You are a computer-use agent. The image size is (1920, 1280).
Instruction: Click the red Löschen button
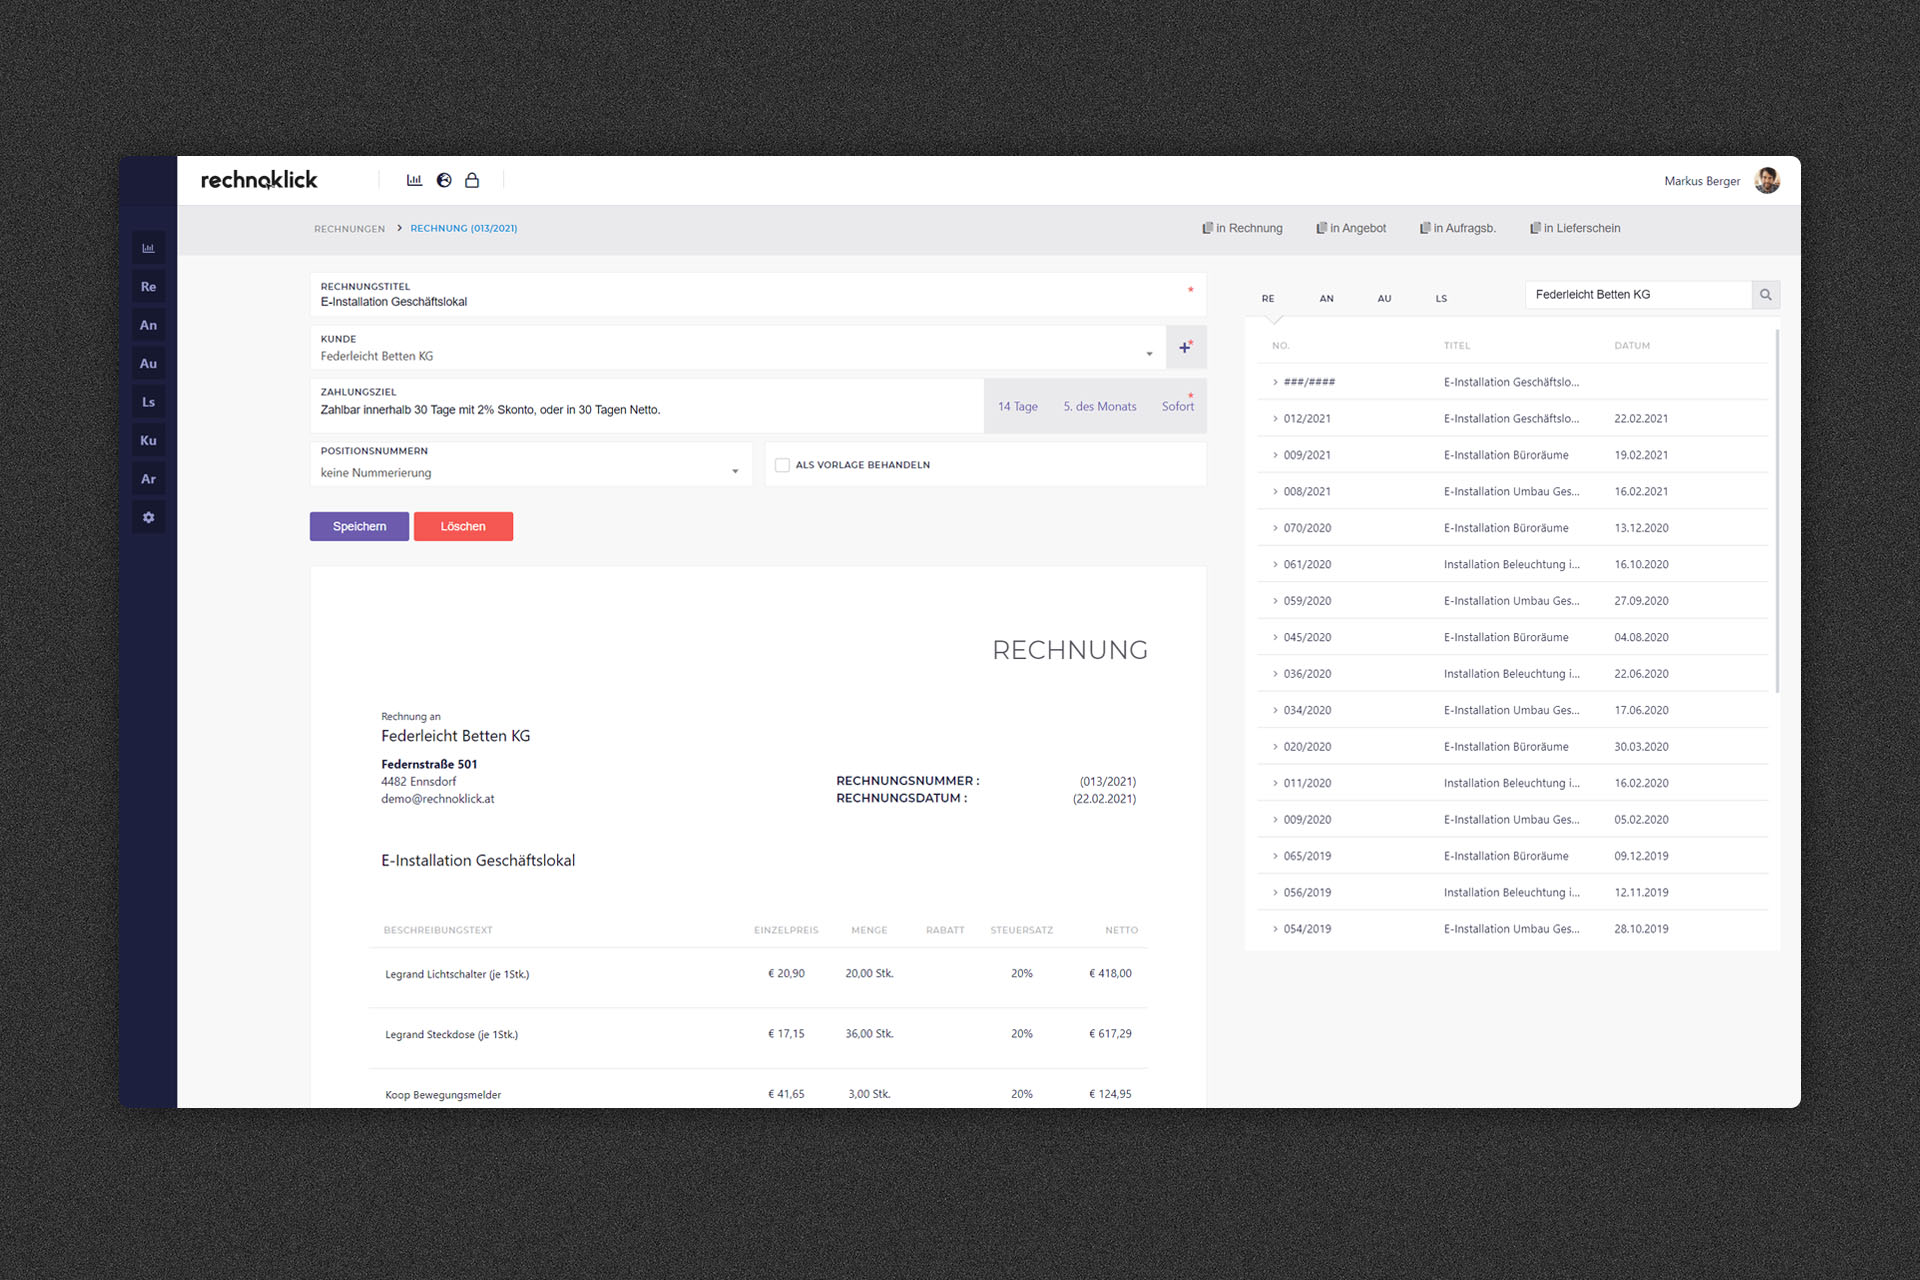click(x=463, y=526)
